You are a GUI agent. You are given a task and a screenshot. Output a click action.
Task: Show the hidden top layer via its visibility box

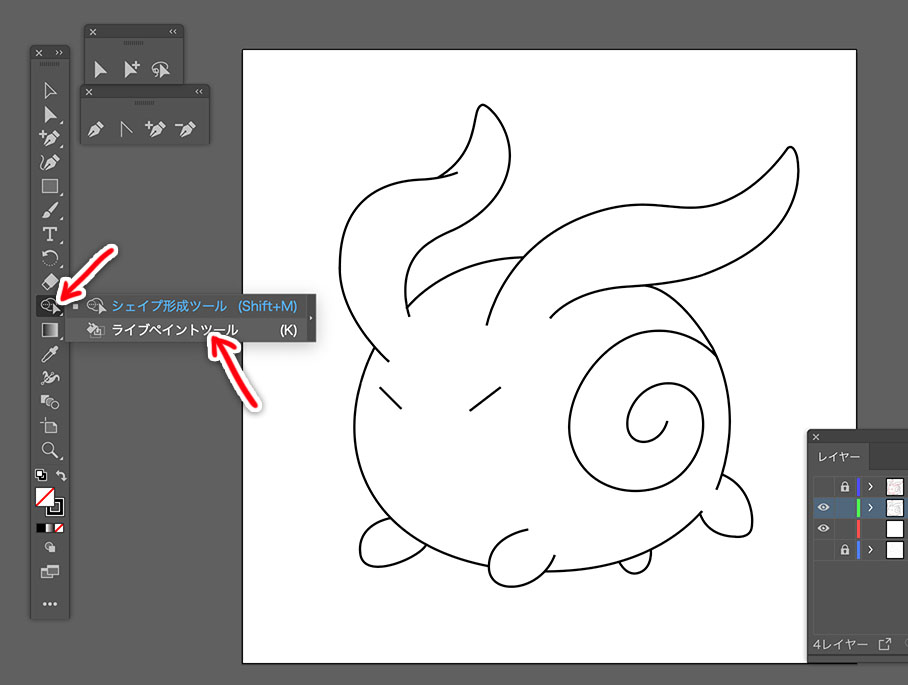click(823, 486)
